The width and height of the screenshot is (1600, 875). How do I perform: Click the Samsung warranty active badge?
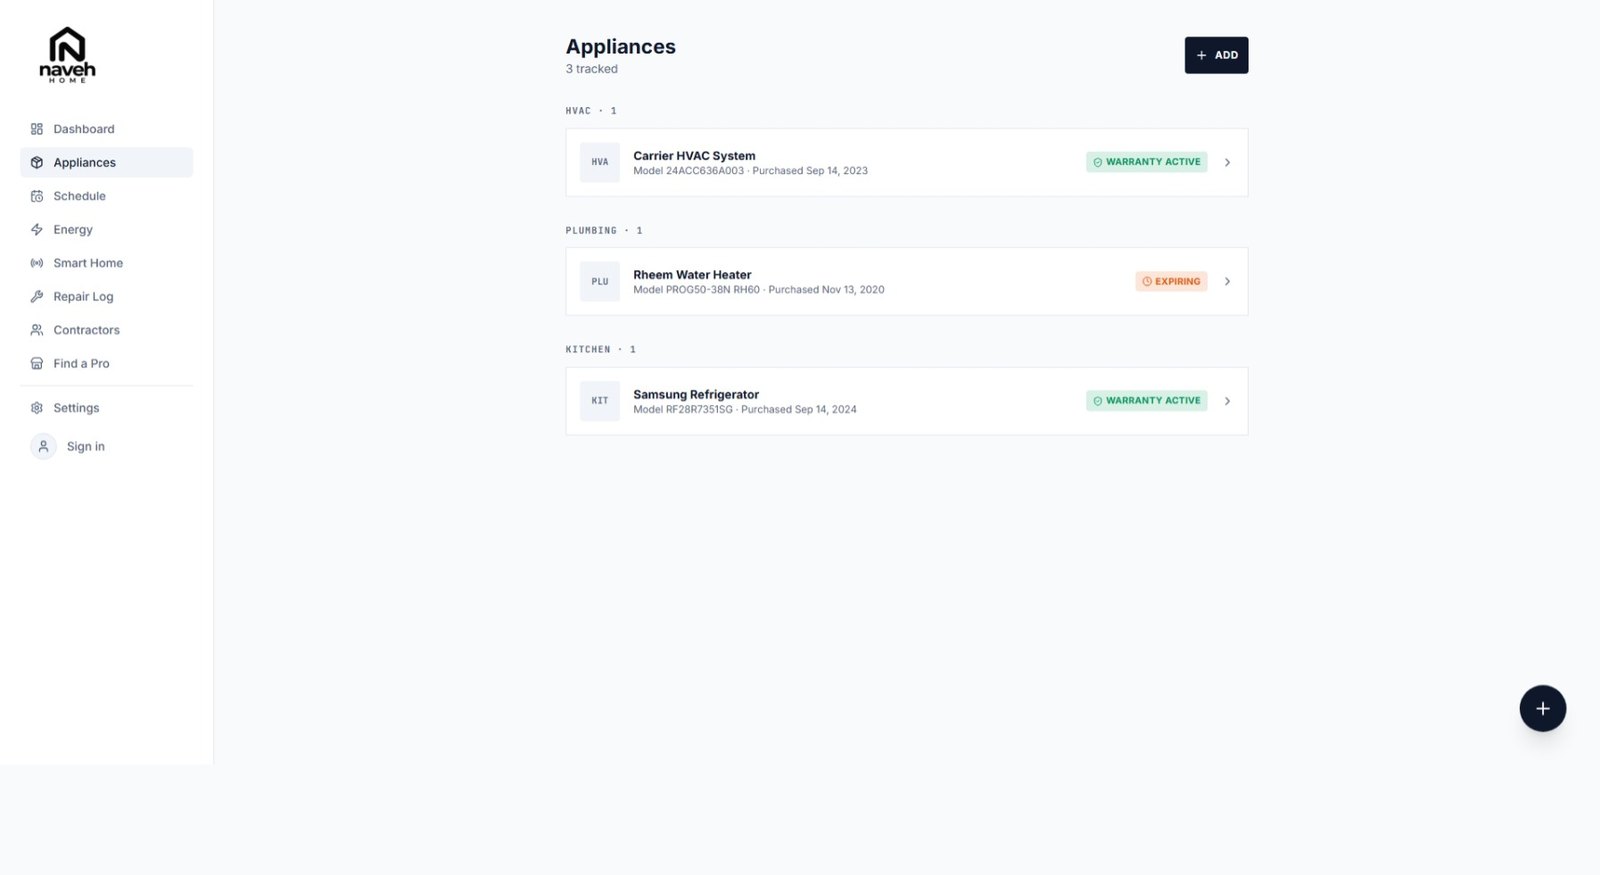(1147, 401)
